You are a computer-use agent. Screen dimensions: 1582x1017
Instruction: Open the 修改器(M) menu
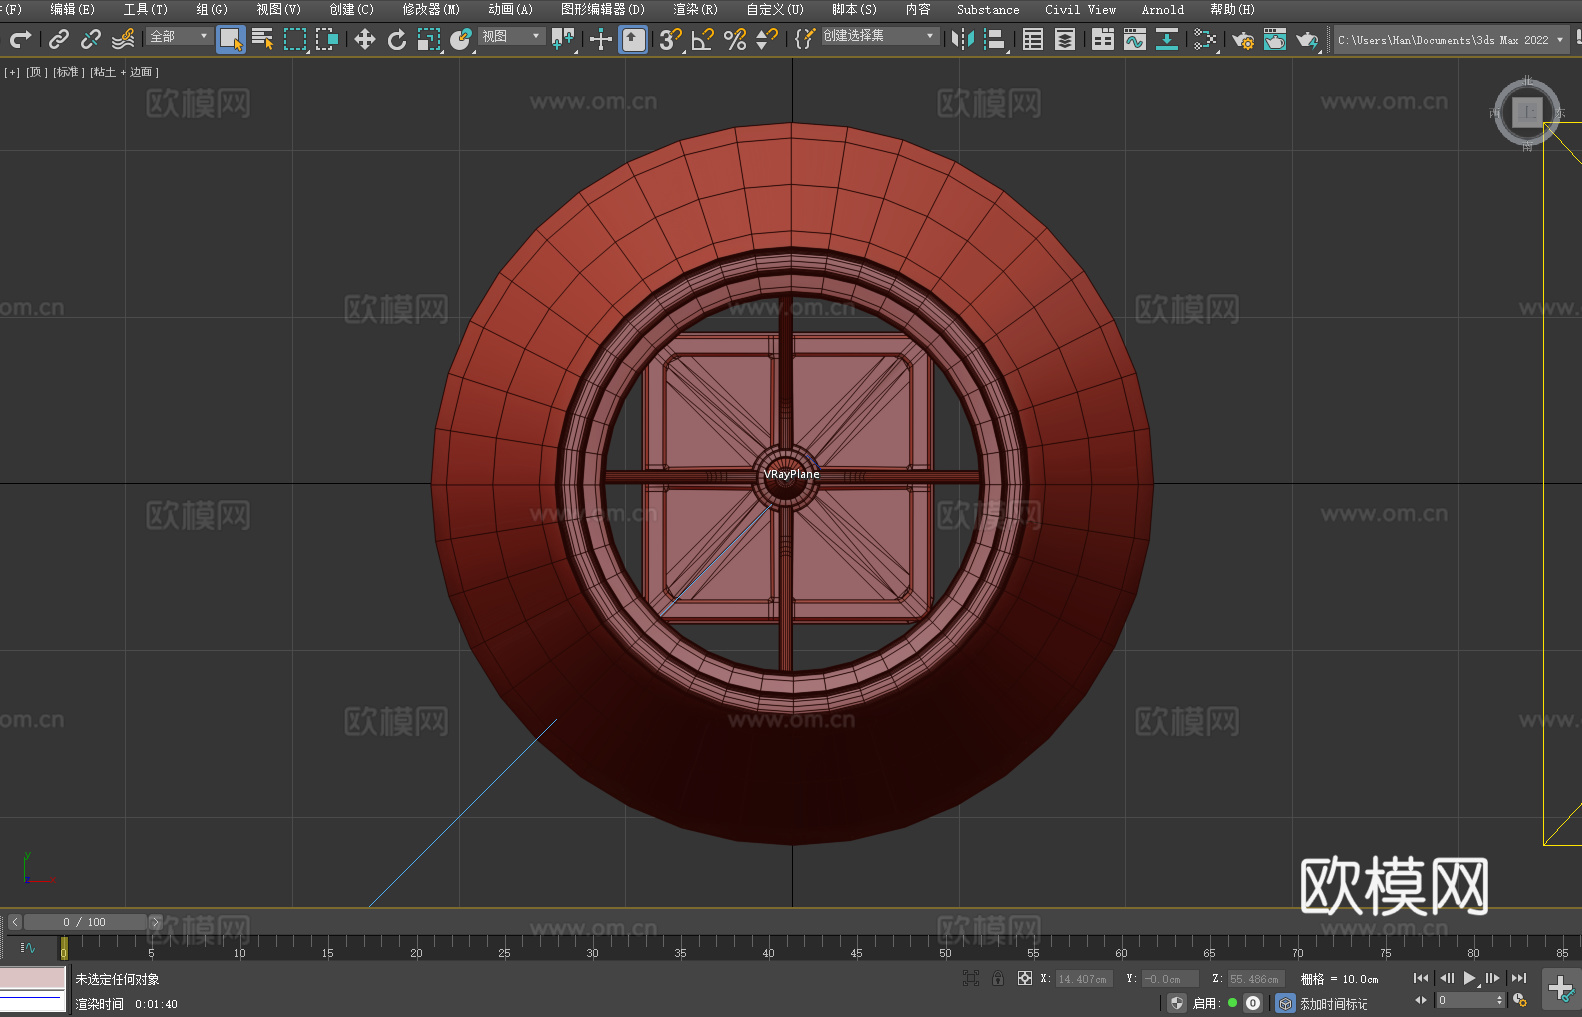431,9
